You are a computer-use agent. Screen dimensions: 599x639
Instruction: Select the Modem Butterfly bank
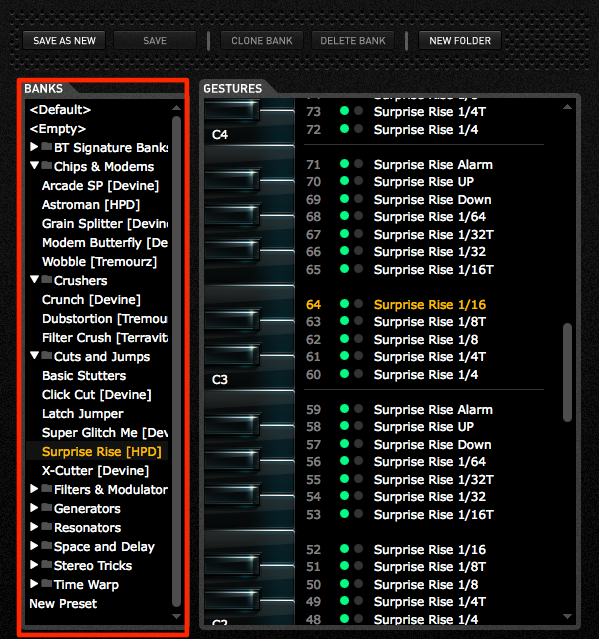105,243
